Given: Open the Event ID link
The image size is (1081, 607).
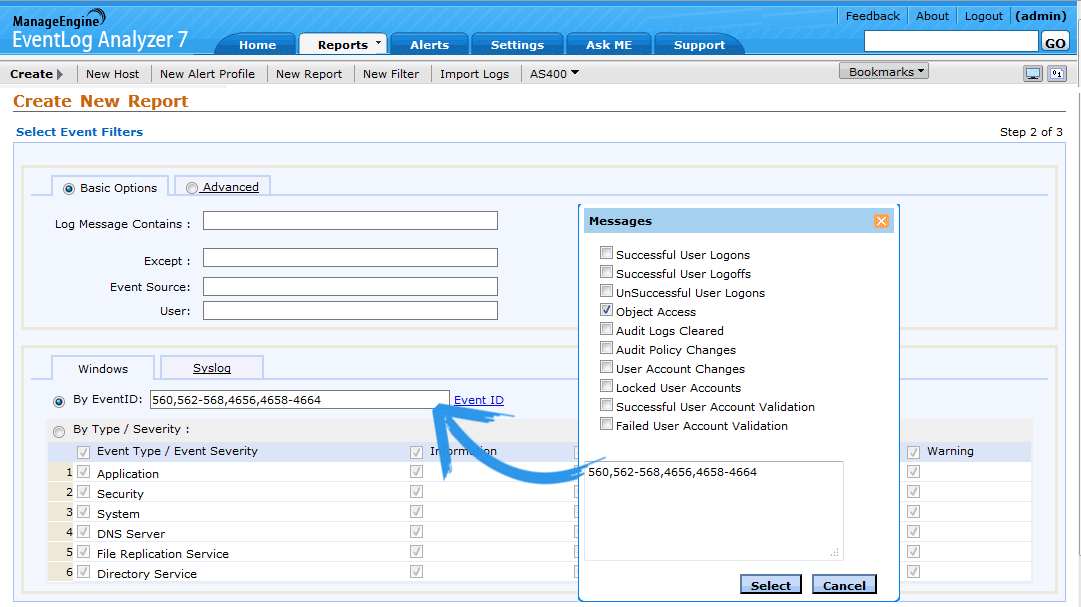Looking at the screenshot, I should tap(478, 400).
